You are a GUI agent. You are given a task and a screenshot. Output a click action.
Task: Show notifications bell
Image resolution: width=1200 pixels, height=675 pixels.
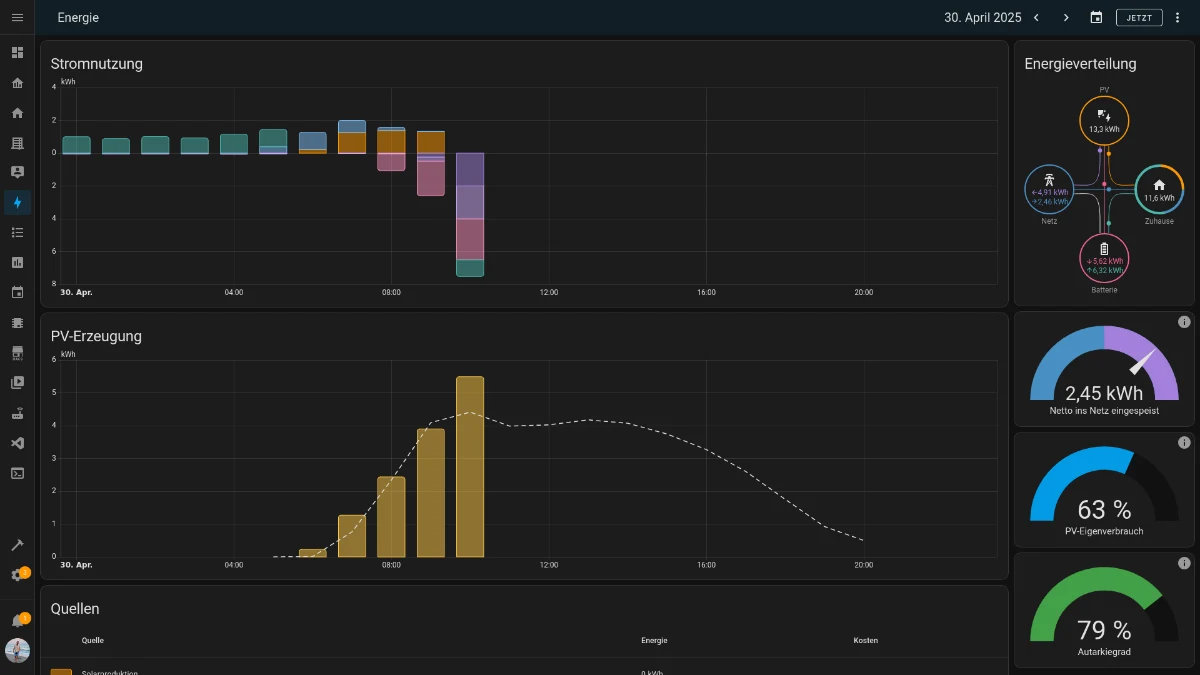click(17, 621)
